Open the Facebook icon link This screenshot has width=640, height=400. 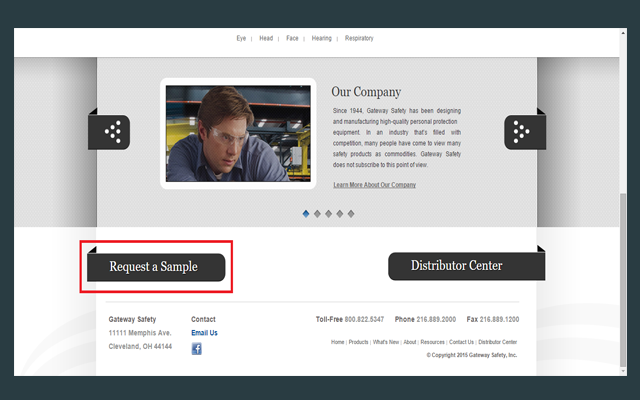pyautogui.click(x=197, y=349)
